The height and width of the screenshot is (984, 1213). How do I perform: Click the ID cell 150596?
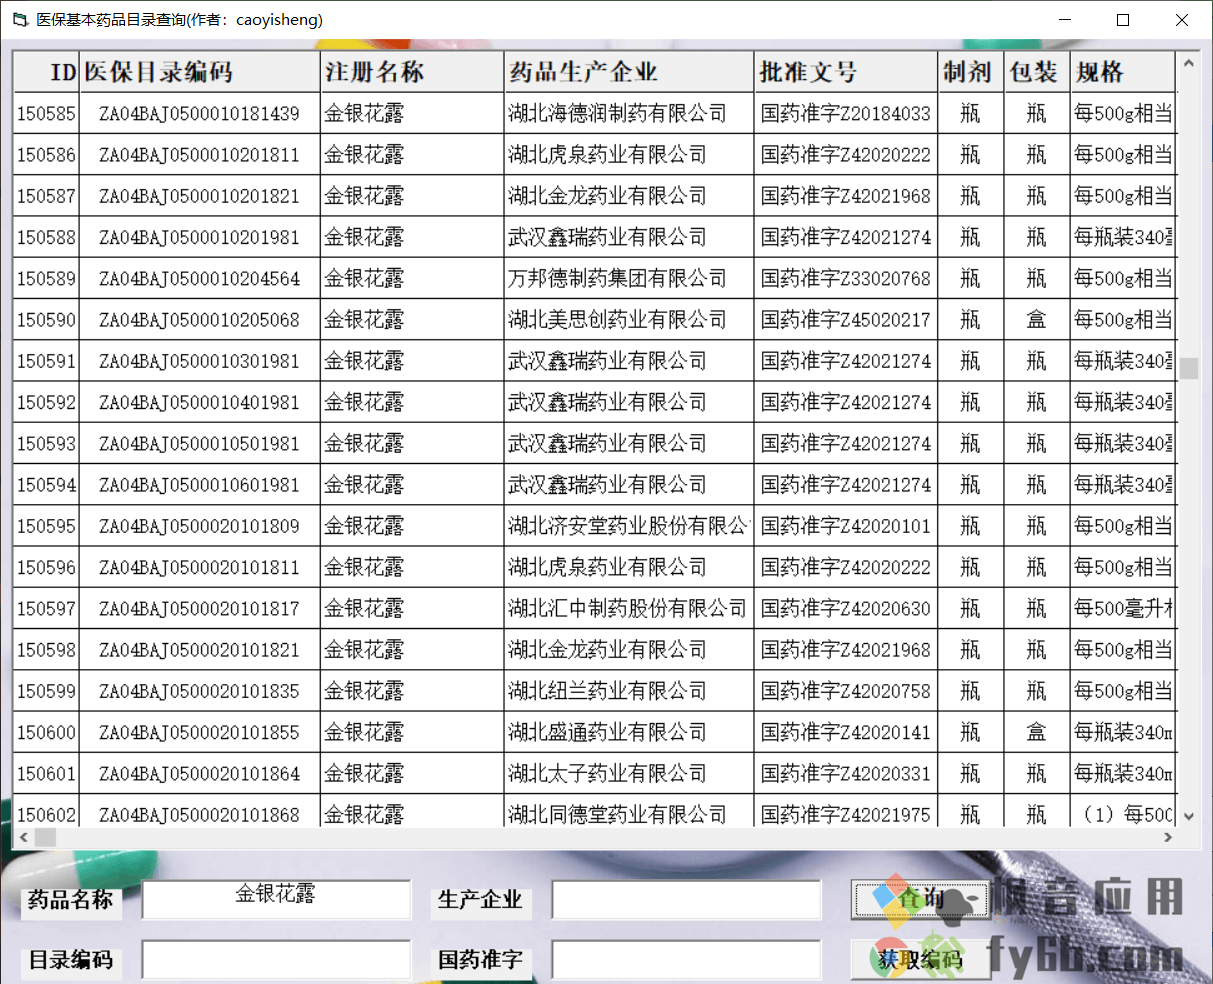coord(47,568)
